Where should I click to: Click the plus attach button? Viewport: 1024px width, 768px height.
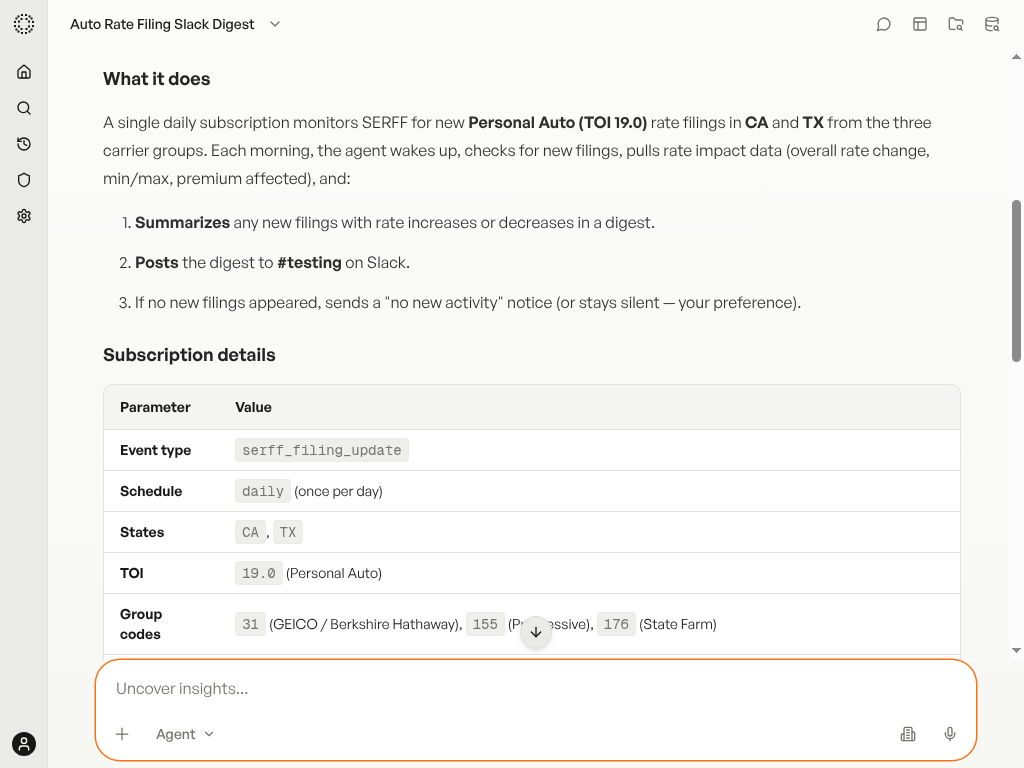pos(122,734)
